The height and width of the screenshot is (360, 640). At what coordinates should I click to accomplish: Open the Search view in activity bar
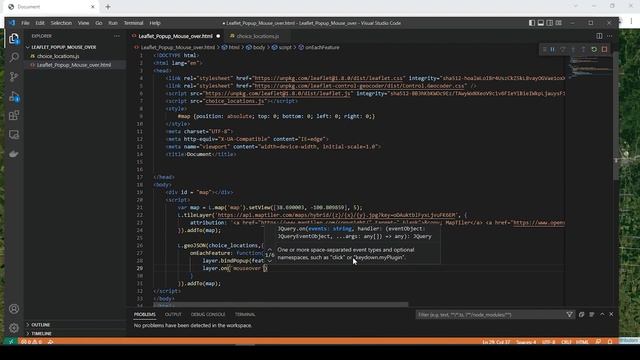click(x=14, y=57)
